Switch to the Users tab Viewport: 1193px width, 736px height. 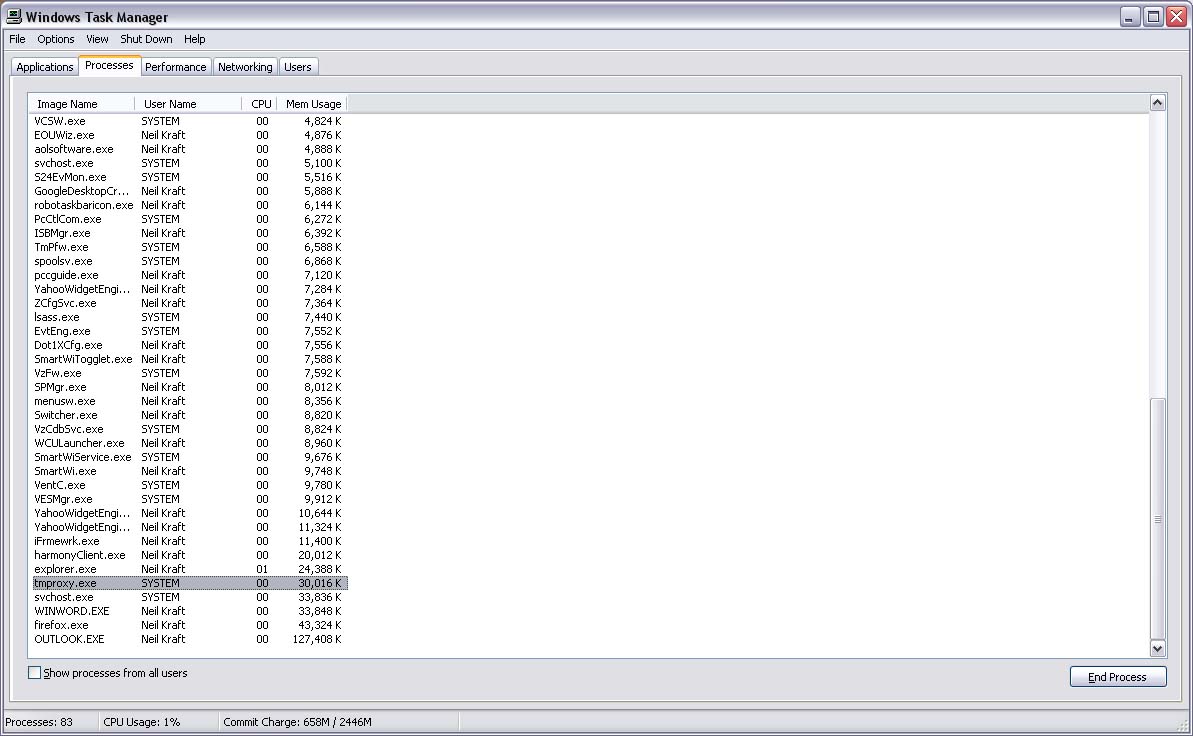[297, 67]
